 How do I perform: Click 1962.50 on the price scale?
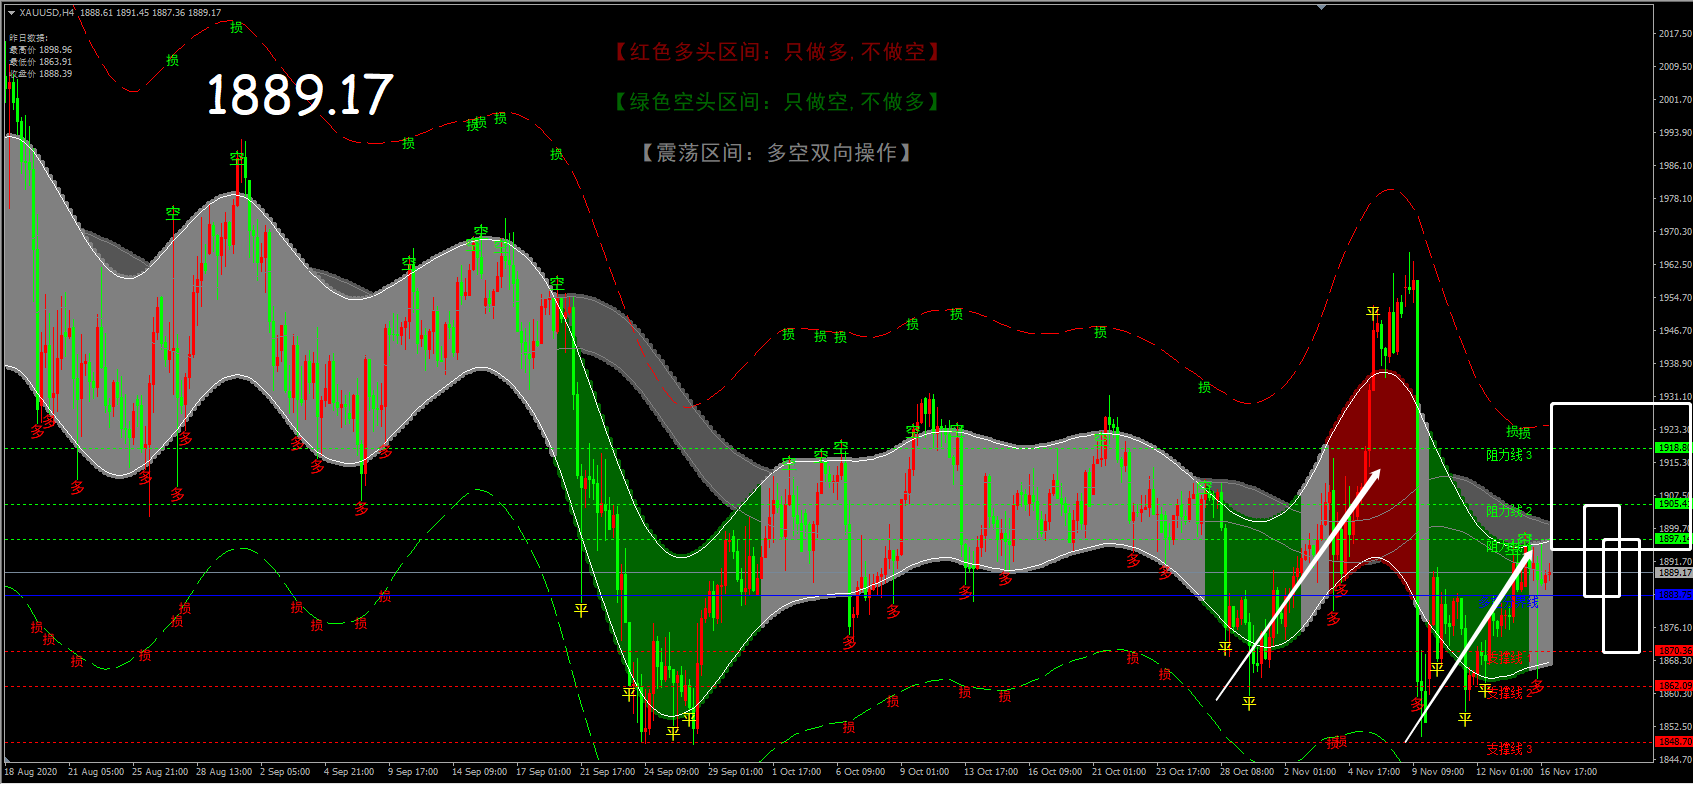click(1675, 265)
